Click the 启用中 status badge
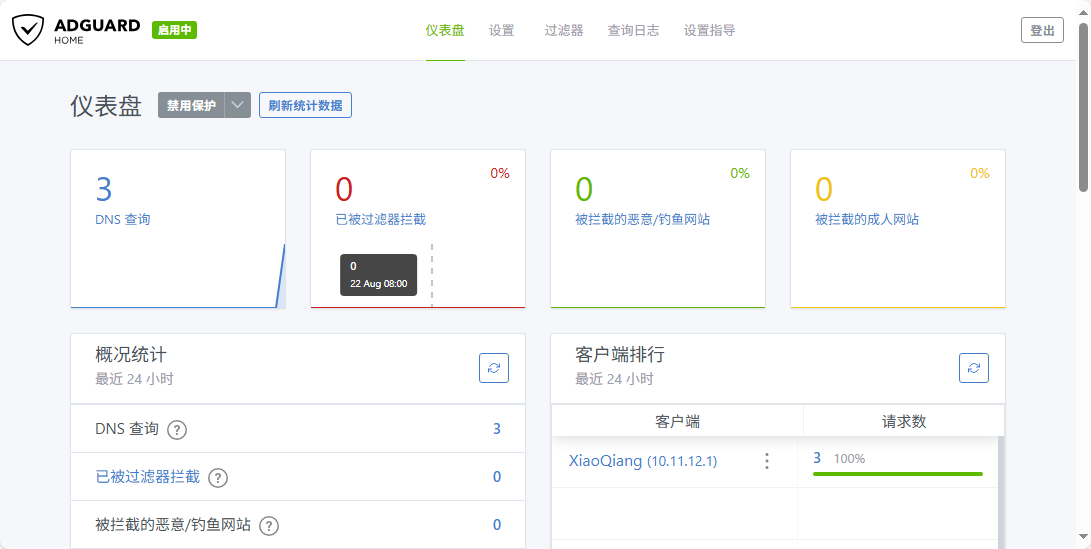 point(175,30)
